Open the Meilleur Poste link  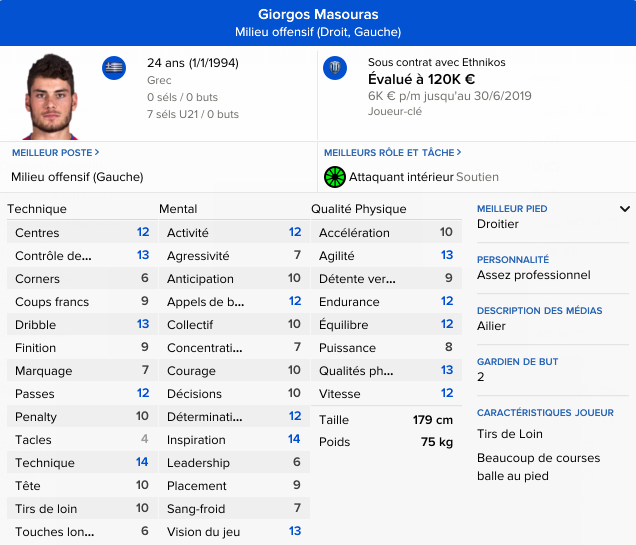pos(55,153)
